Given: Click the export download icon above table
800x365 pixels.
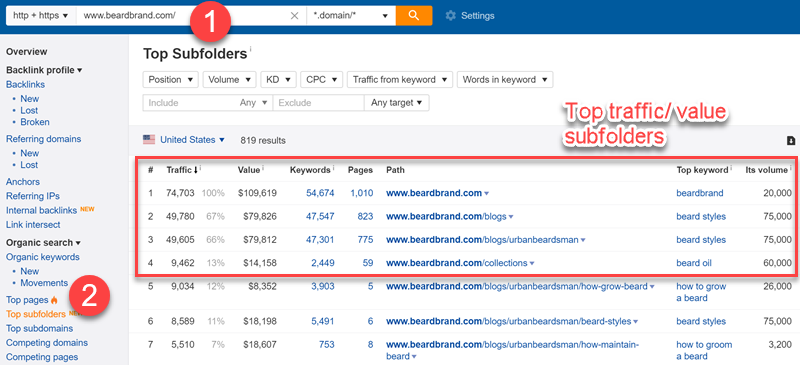Looking at the screenshot, I should click(x=791, y=140).
